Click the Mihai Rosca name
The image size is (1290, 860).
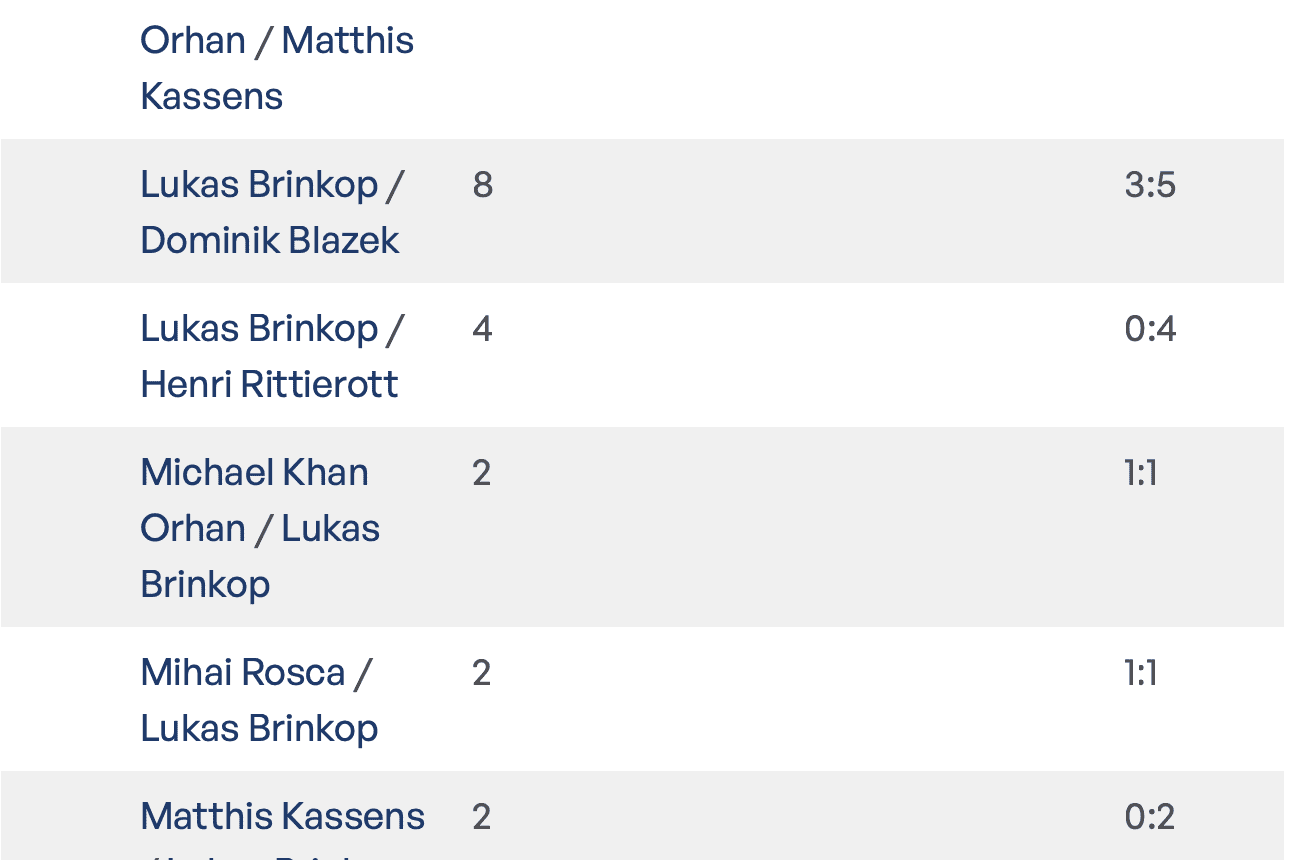(x=243, y=673)
